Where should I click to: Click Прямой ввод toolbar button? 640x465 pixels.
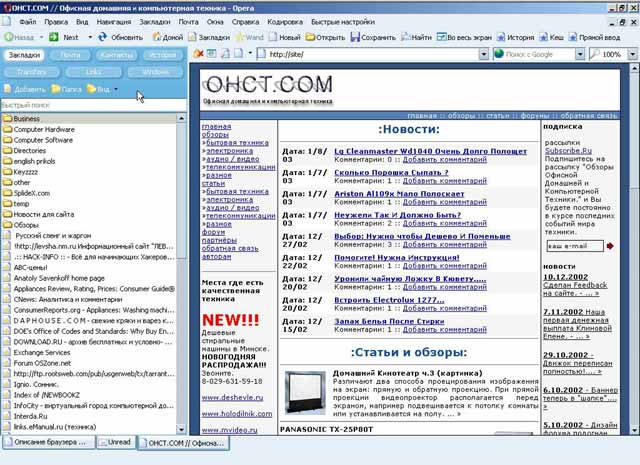[x=594, y=37]
